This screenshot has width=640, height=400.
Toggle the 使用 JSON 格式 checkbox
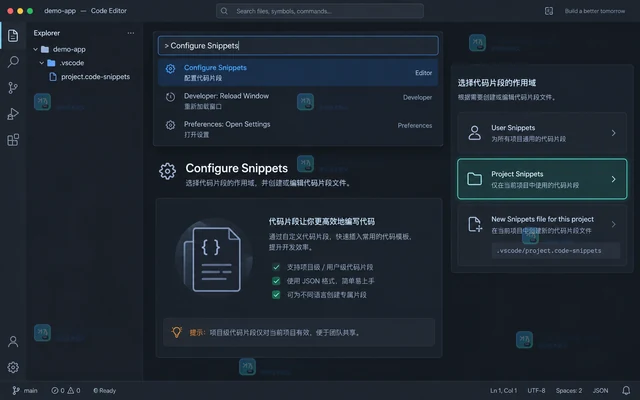click(x=276, y=281)
